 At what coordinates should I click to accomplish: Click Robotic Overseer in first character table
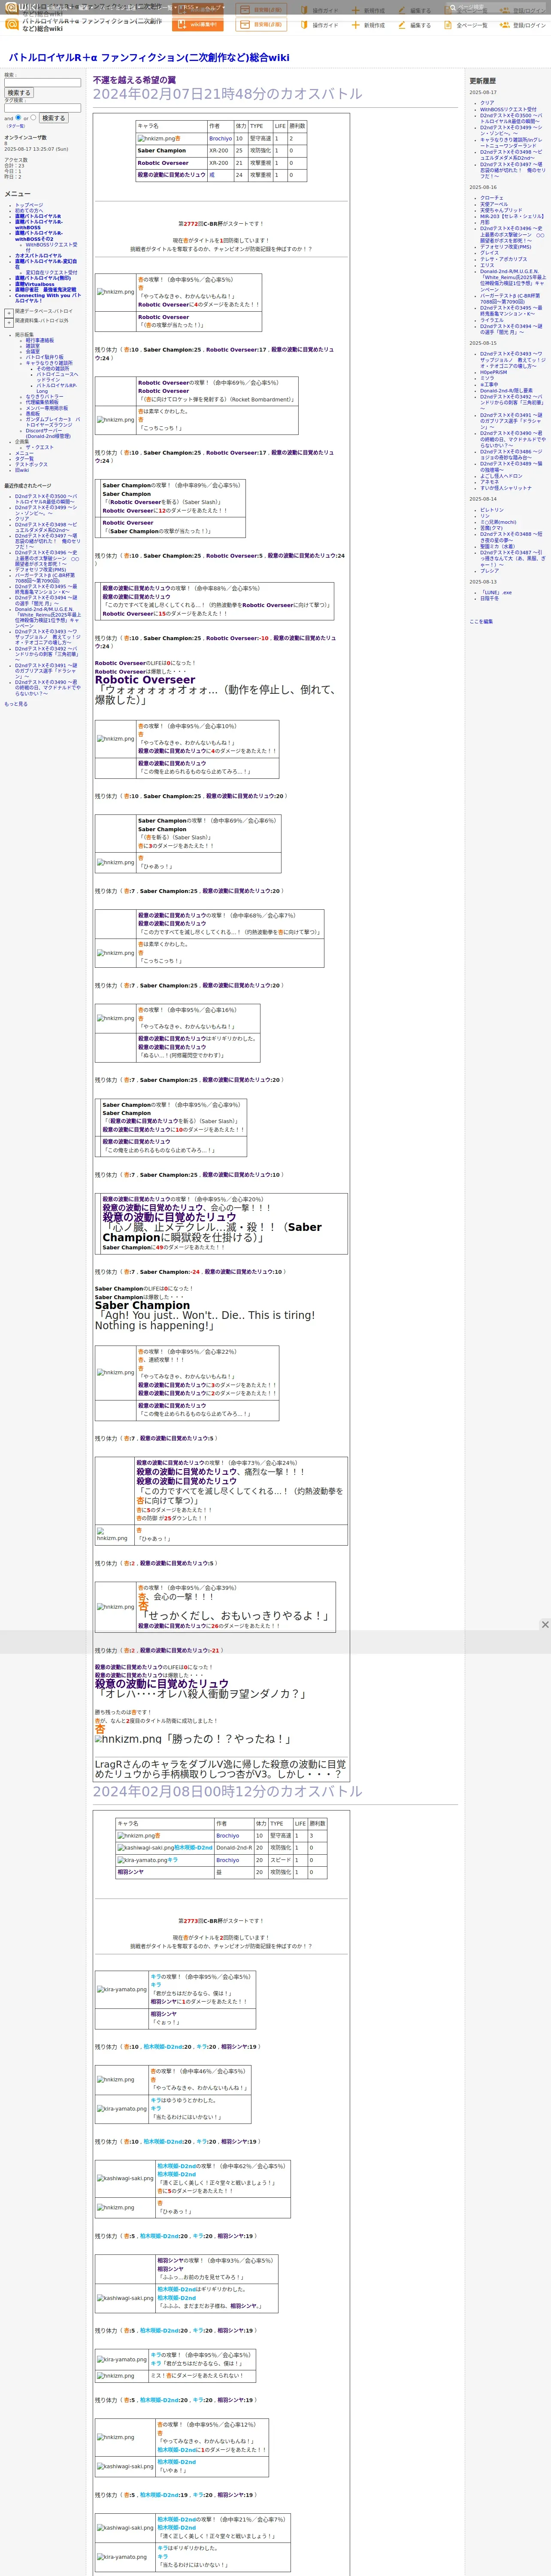(x=163, y=163)
